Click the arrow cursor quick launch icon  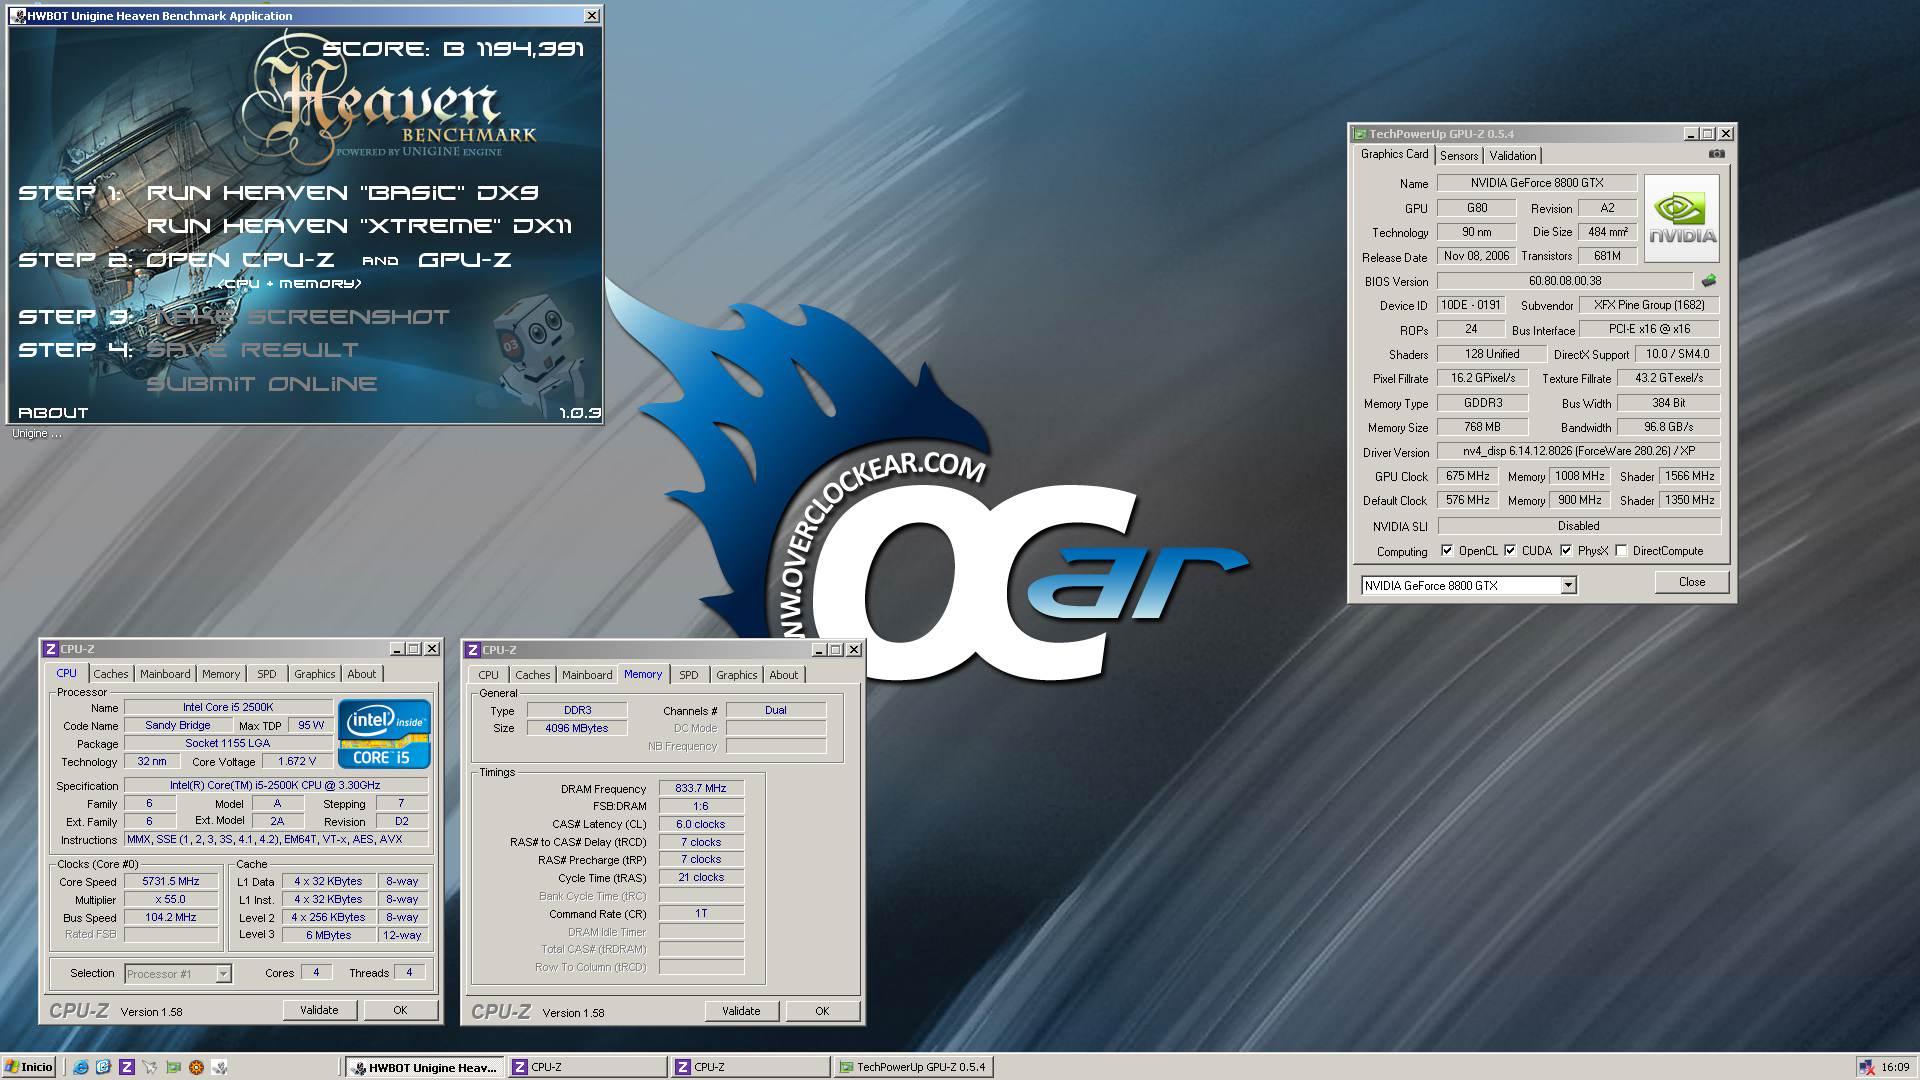(149, 1067)
